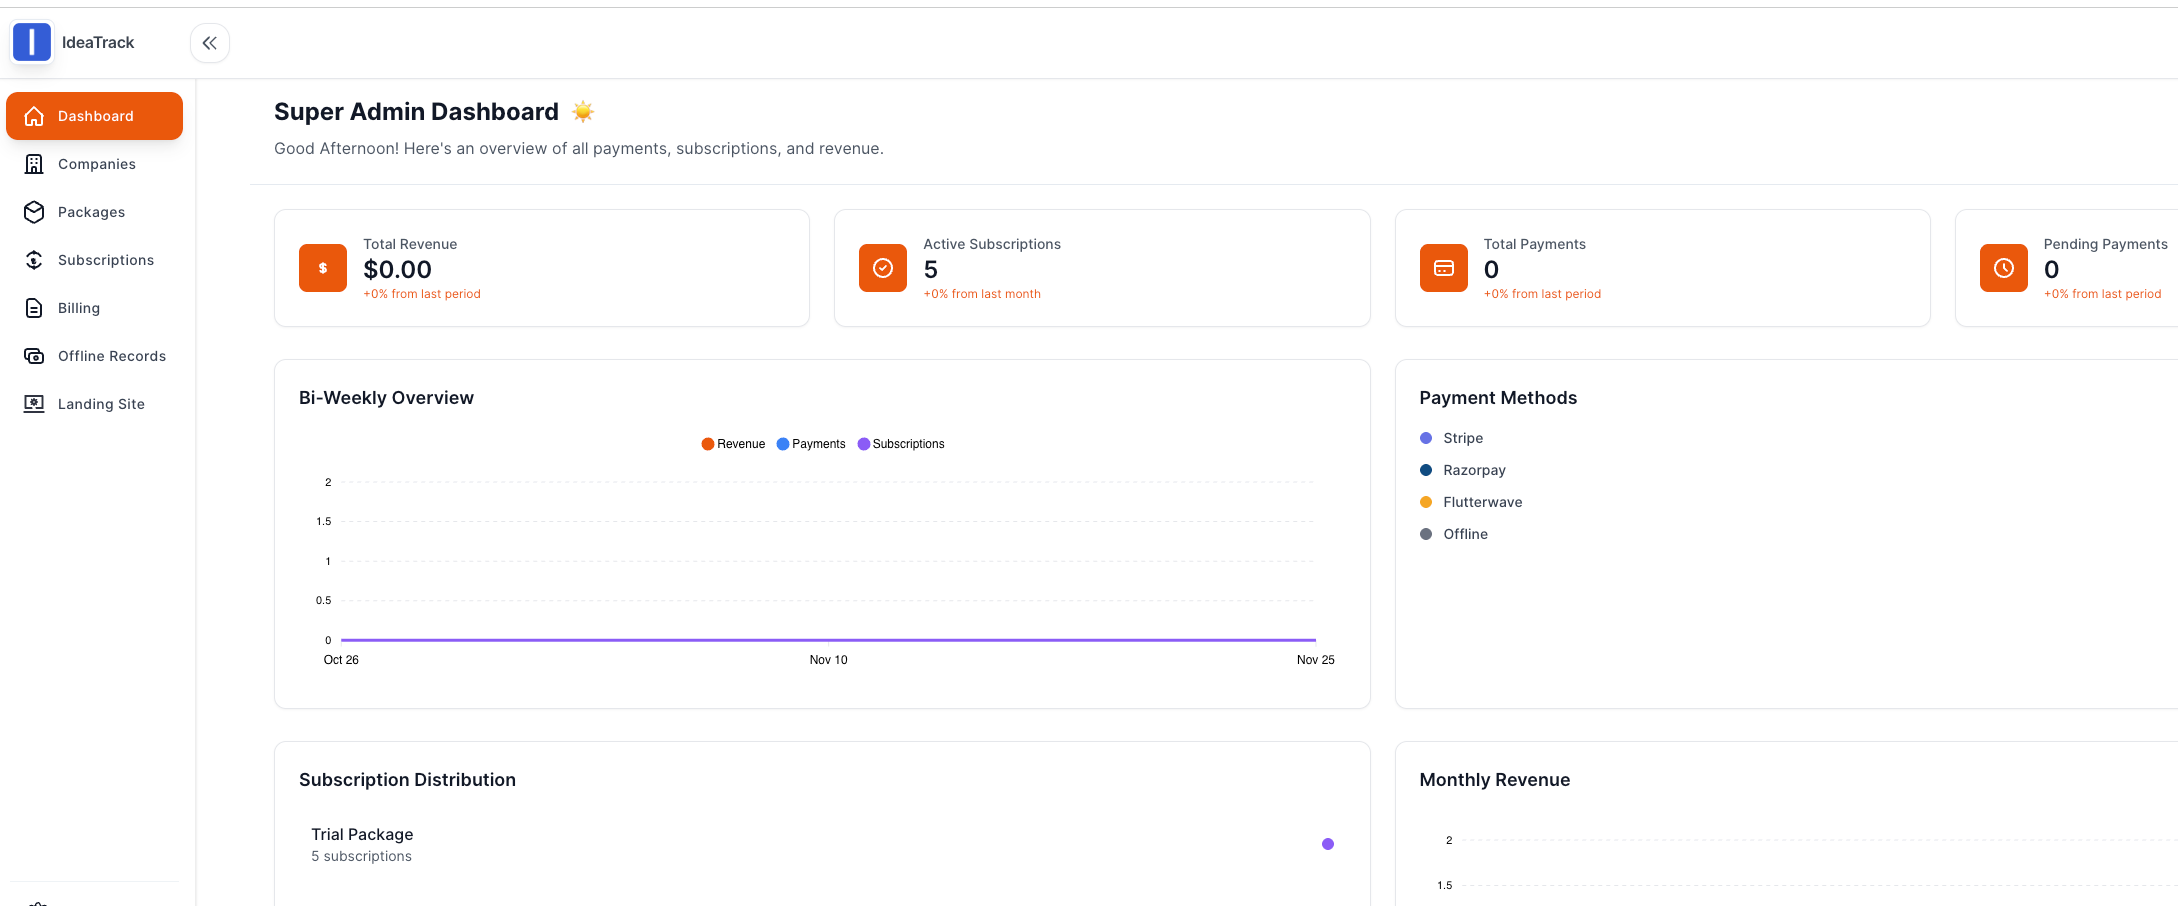Screen dimensions: 2178x906
Task: Click the Total Revenue dollar icon
Action: click(323, 268)
